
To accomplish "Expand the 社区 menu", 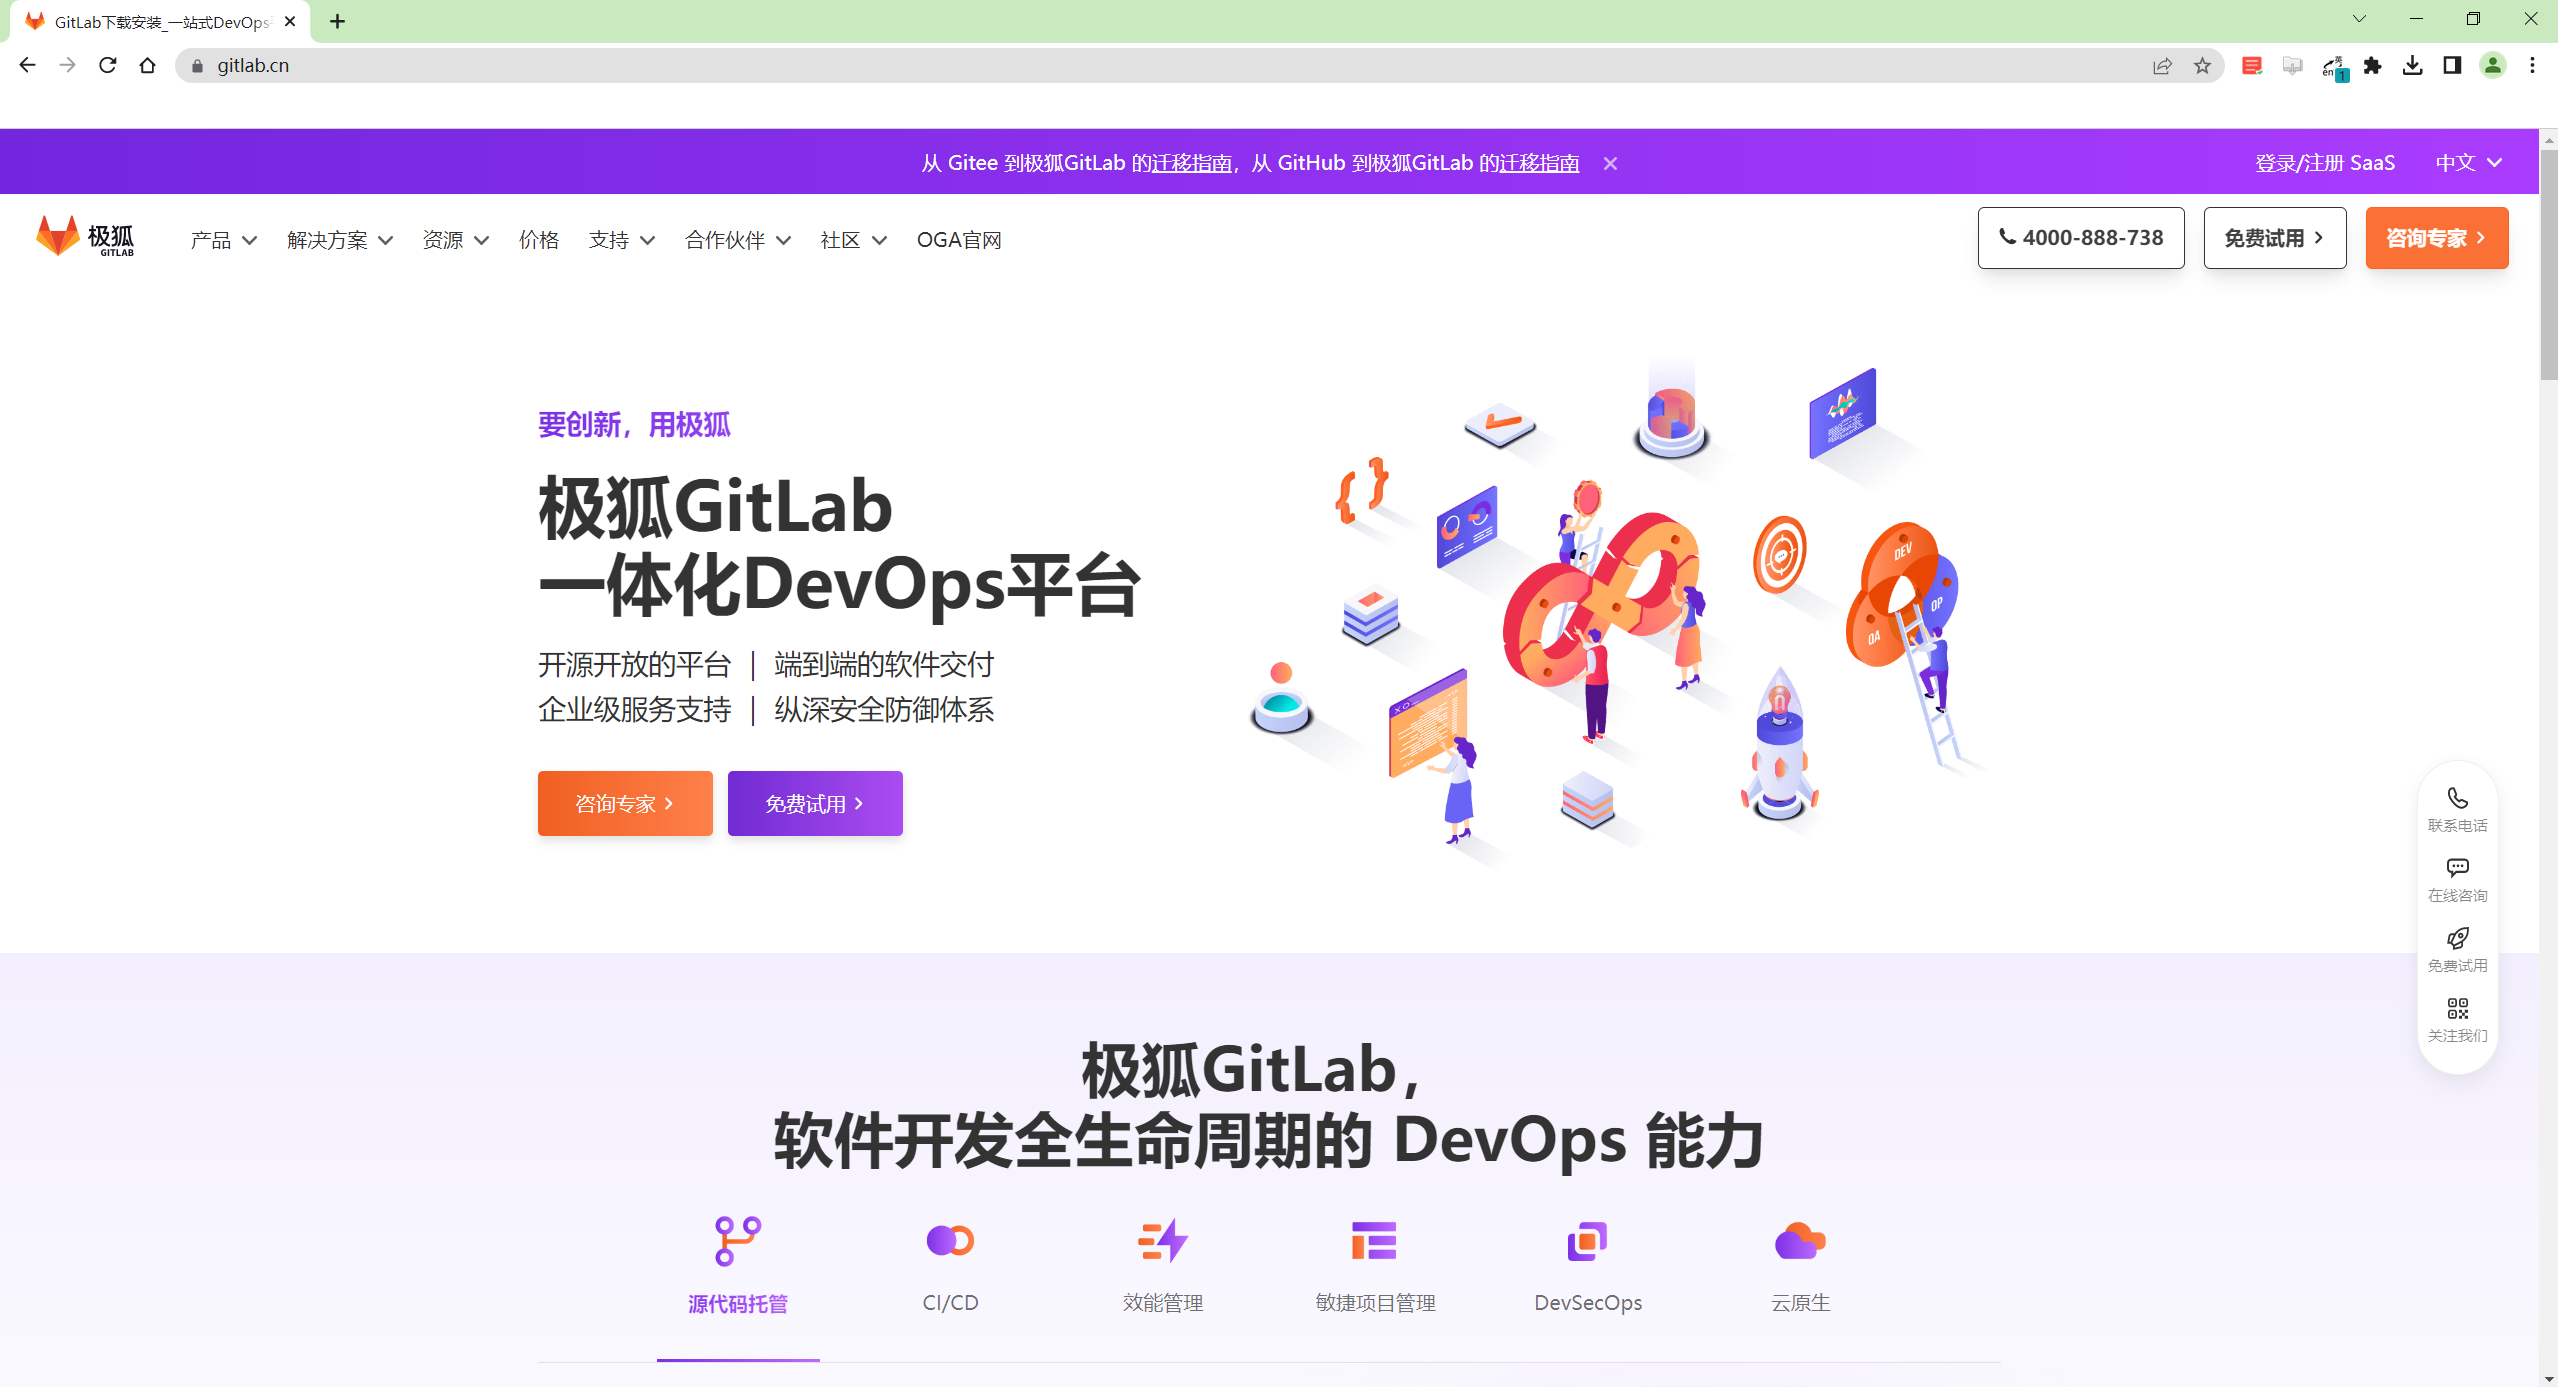I will coord(854,240).
